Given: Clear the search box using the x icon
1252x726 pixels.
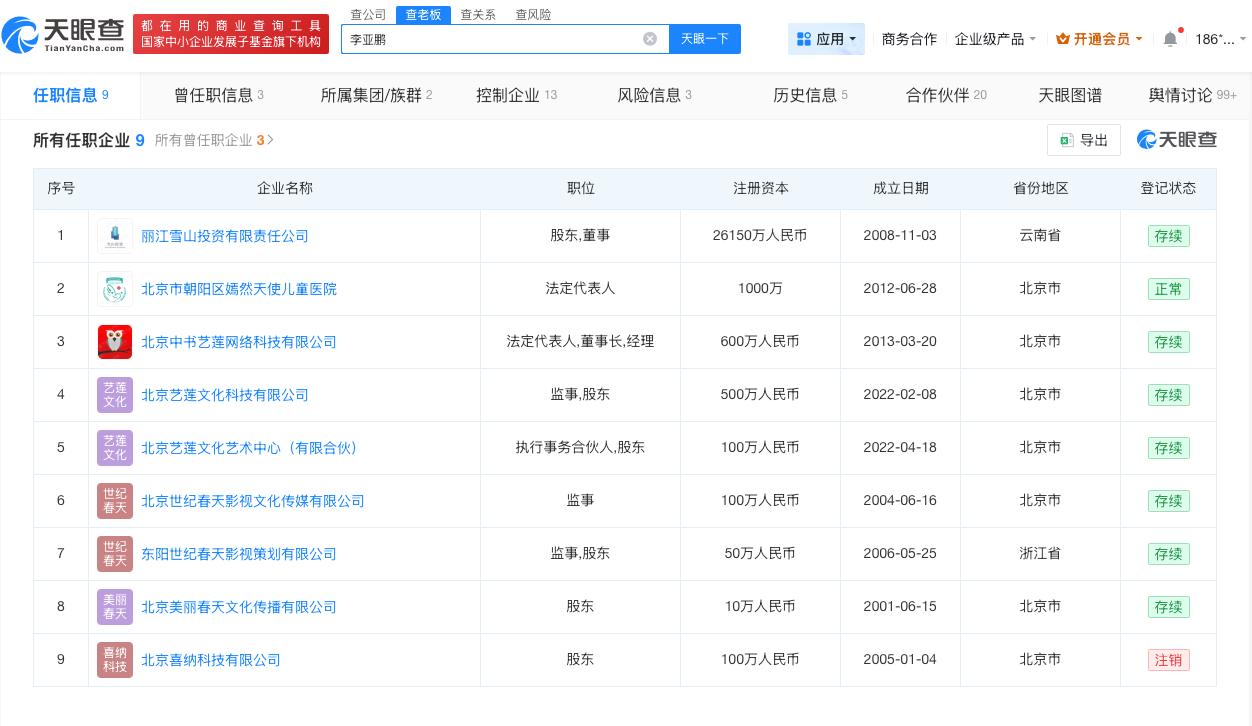Looking at the screenshot, I should pyautogui.click(x=650, y=39).
